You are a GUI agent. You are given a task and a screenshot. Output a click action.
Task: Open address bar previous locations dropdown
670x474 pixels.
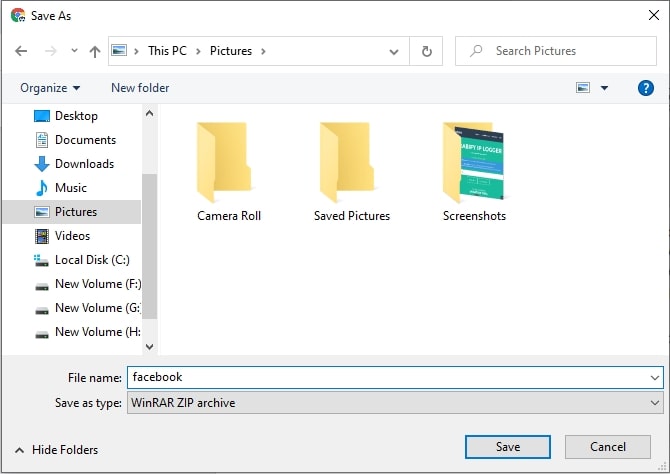(394, 52)
